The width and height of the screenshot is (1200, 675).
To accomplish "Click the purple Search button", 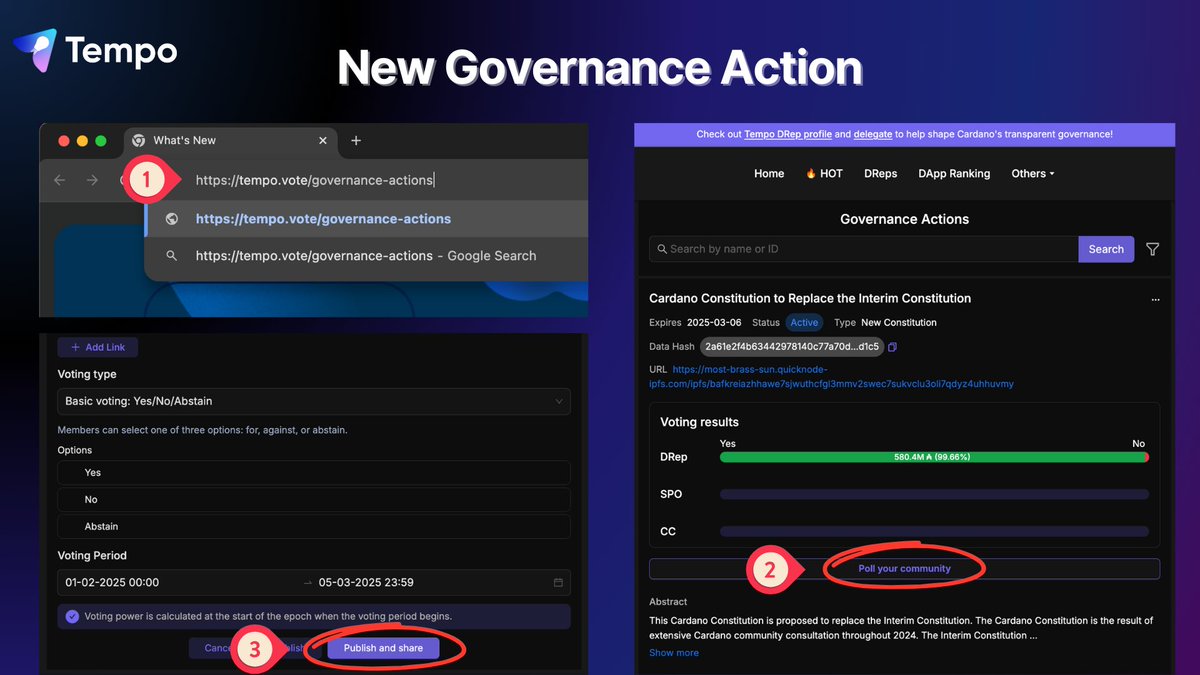I will pyautogui.click(x=1106, y=249).
